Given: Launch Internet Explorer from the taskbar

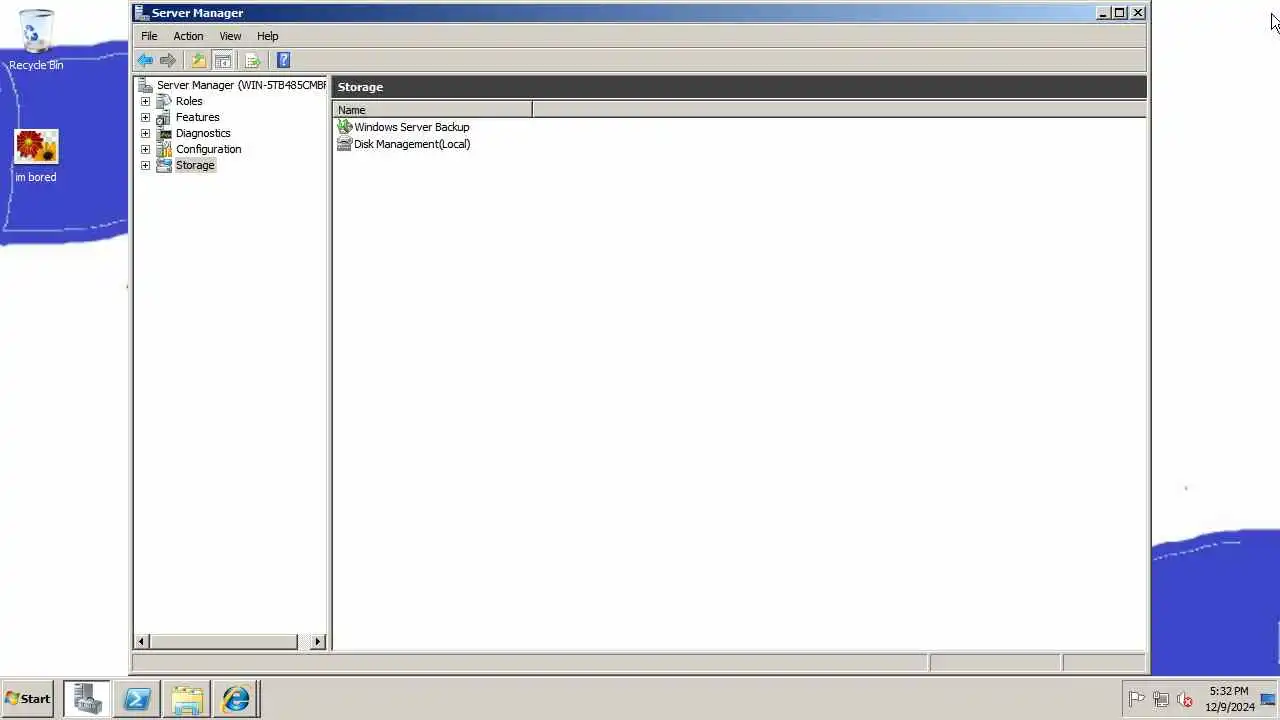Looking at the screenshot, I should [236, 699].
